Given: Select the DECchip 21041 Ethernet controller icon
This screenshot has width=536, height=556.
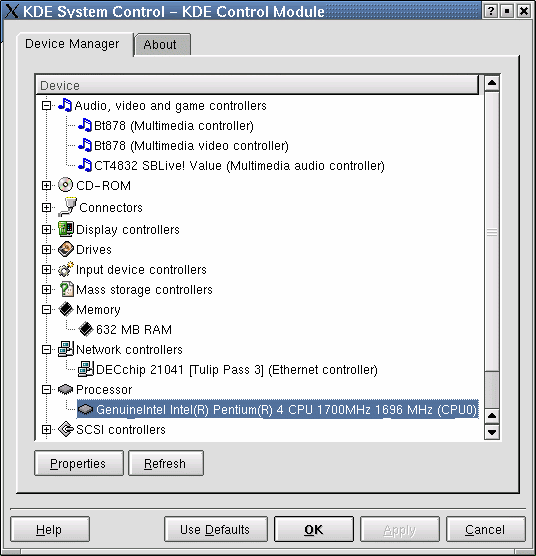Looking at the screenshot, I should click(x=86, y=369).
